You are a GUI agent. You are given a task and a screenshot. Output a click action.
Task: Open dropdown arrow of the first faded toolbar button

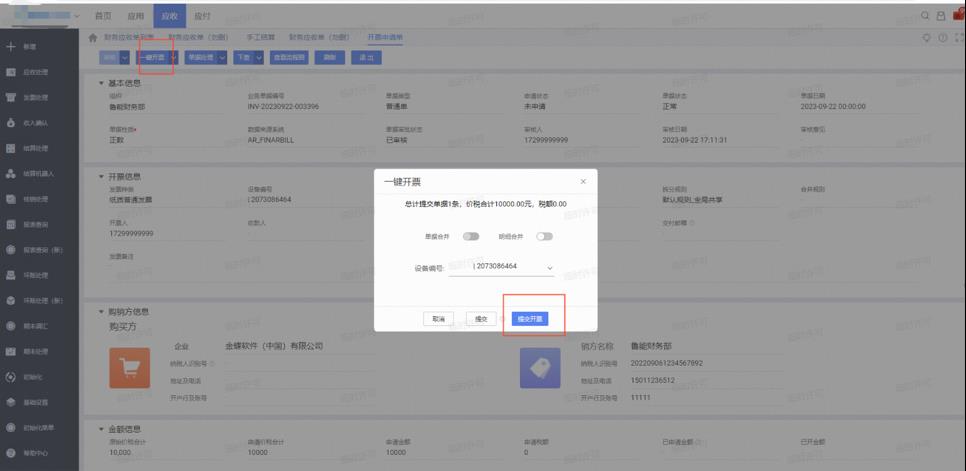pyautogui.click(x=125, y=57)
